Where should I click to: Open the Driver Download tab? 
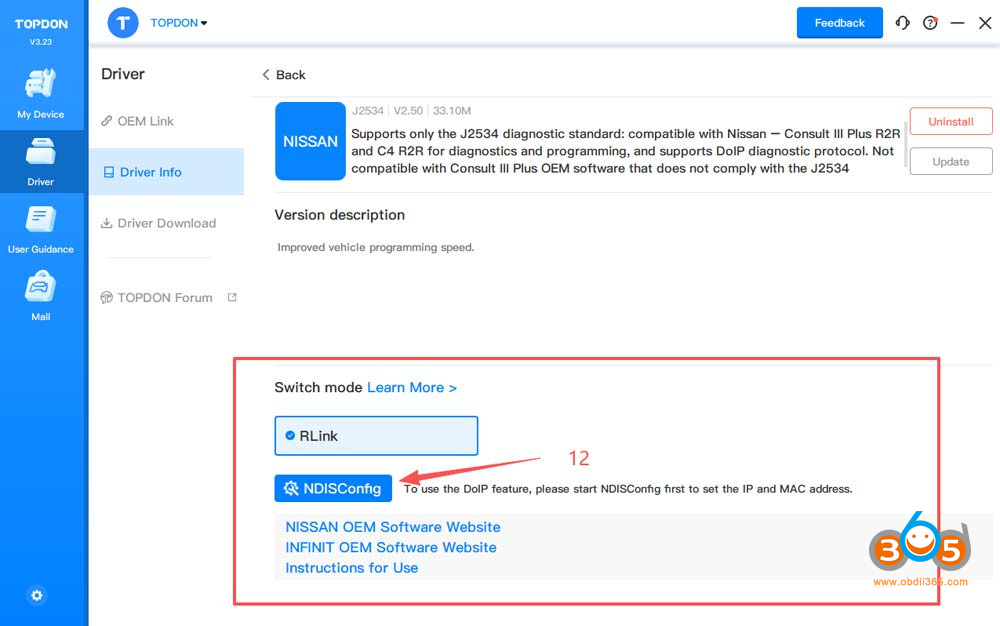(158, 223)
